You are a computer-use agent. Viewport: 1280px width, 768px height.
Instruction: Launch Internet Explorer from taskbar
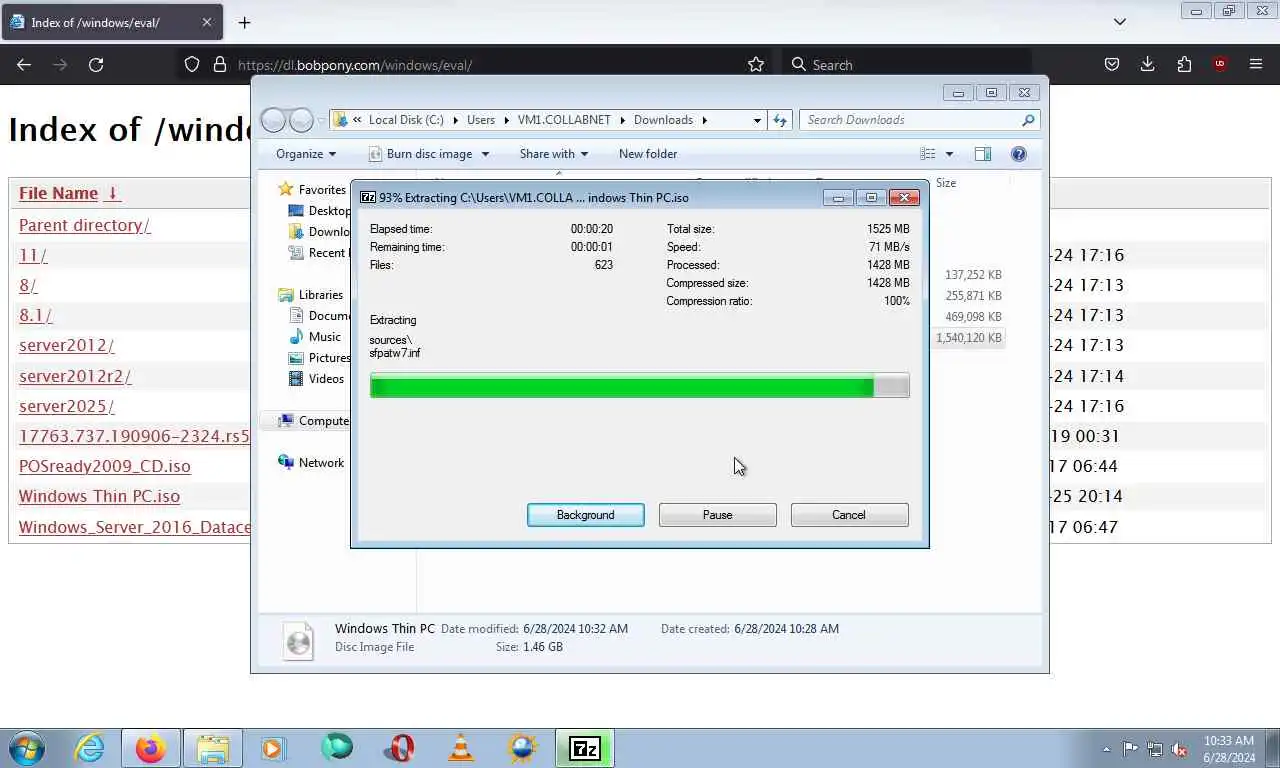90,748
